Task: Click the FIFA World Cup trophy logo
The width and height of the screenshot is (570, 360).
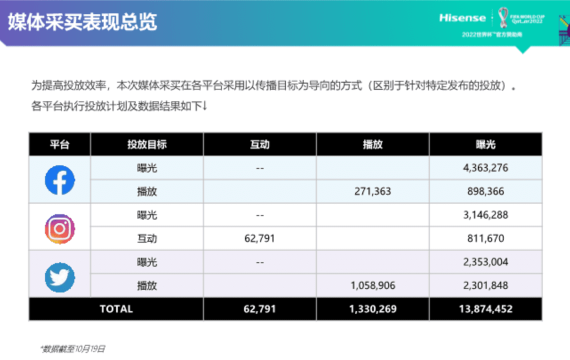Action: (503, 18)
